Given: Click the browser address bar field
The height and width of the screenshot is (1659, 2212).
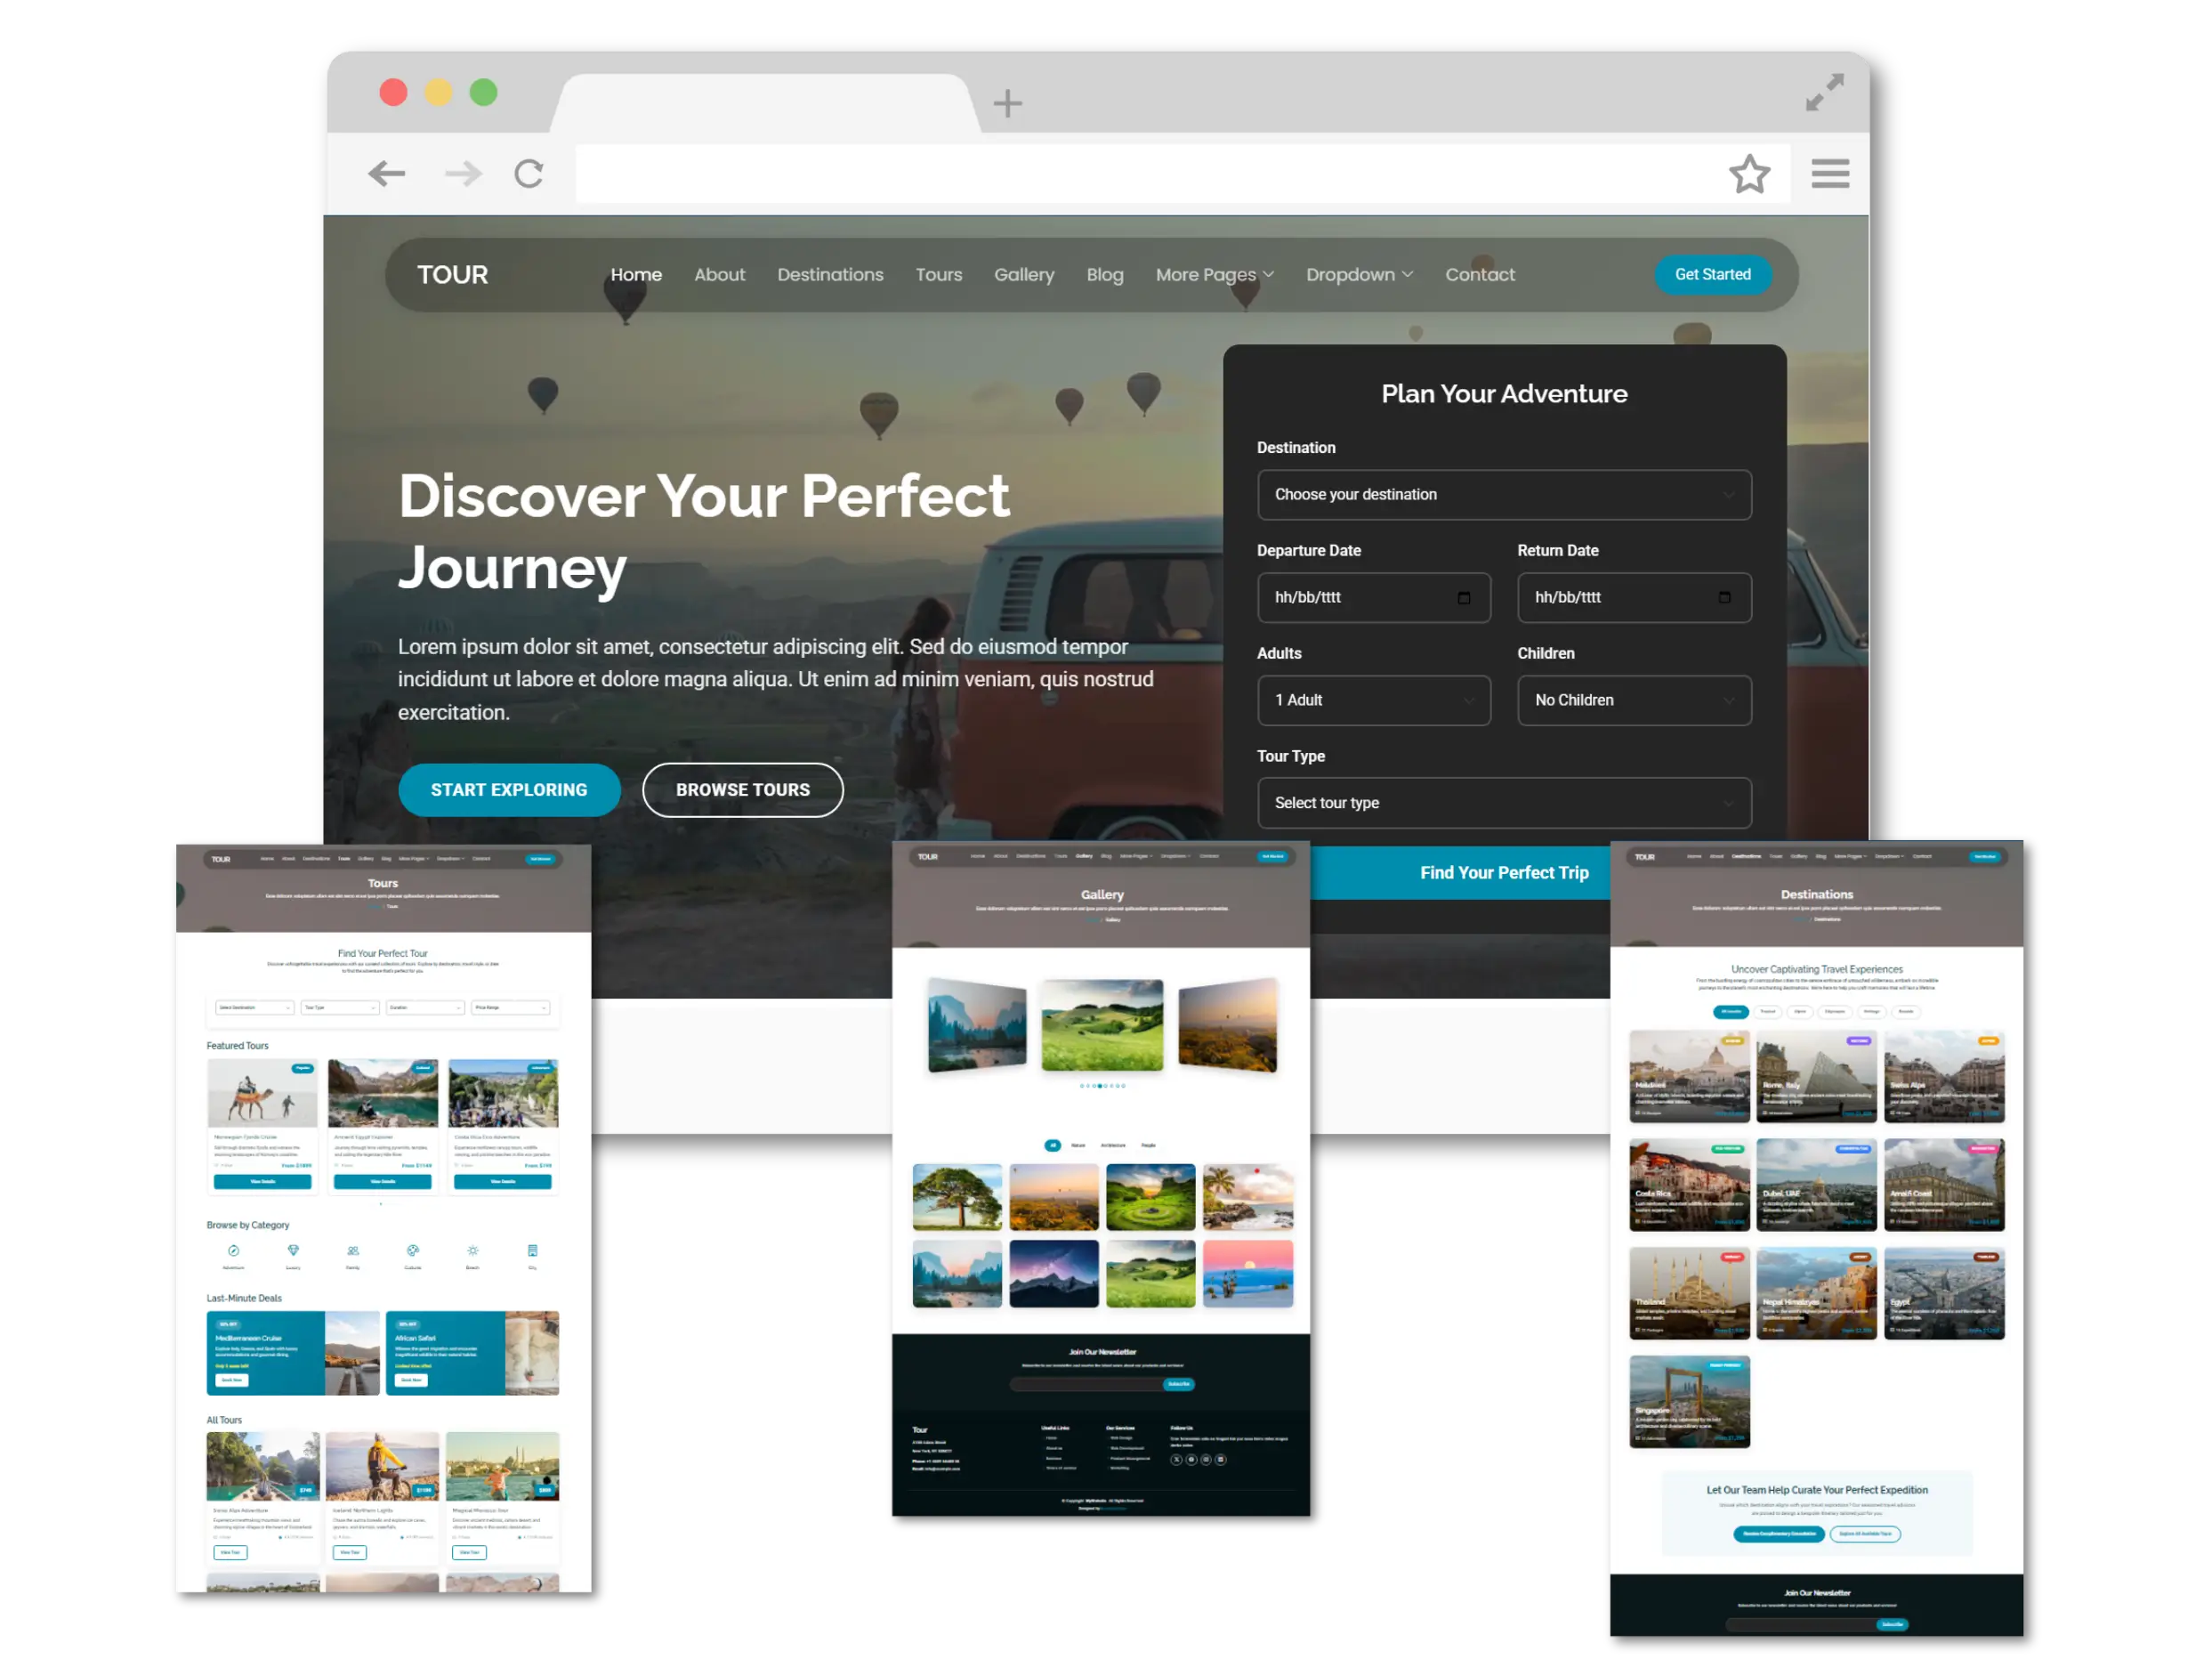Looking at the screenshot, I should [x=1140, y=174].
